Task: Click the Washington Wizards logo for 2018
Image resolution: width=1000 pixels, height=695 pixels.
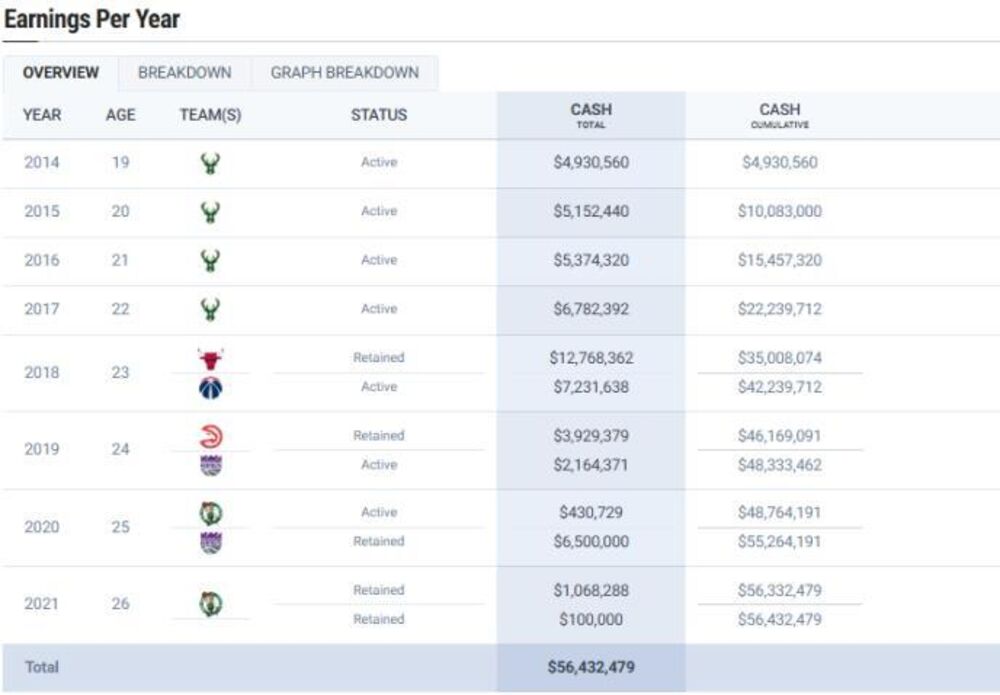Action: (x=210, y=388)
